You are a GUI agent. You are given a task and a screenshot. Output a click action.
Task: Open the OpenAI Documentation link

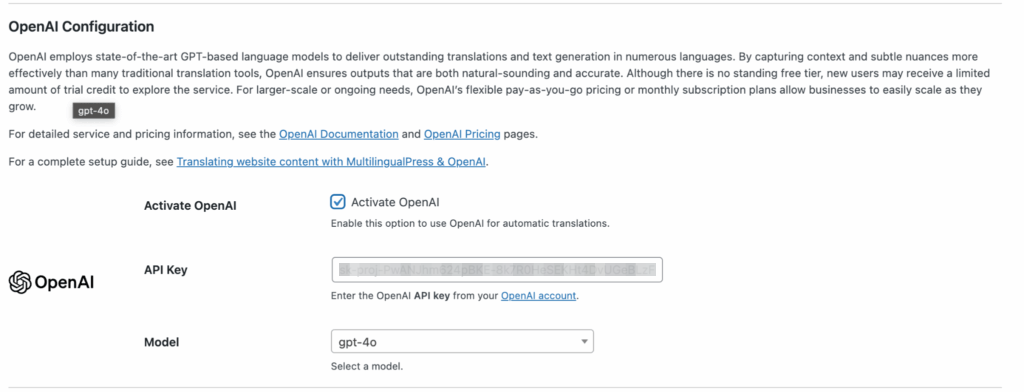pyautogui.click(x=339, y=135)
